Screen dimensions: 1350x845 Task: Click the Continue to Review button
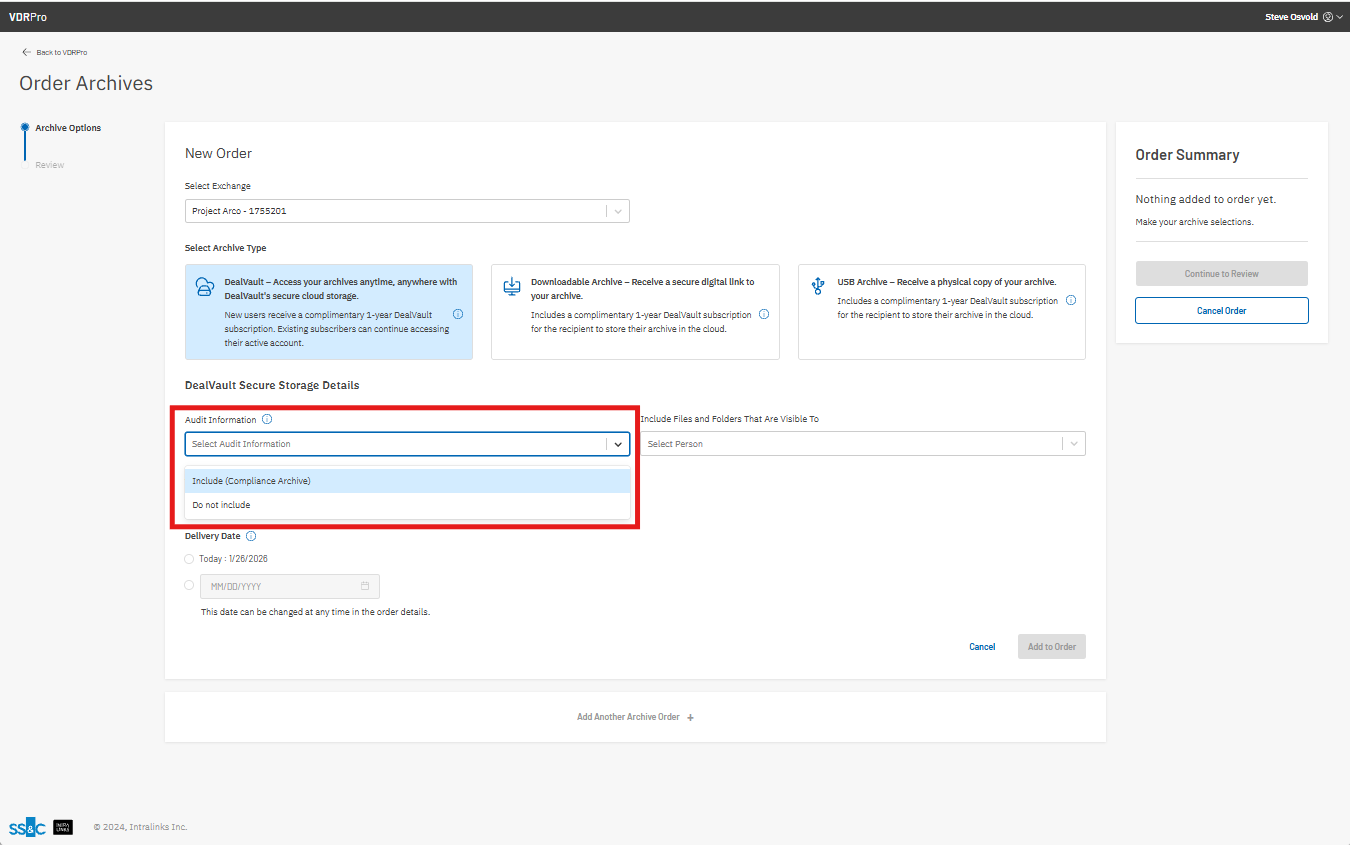1221,273
